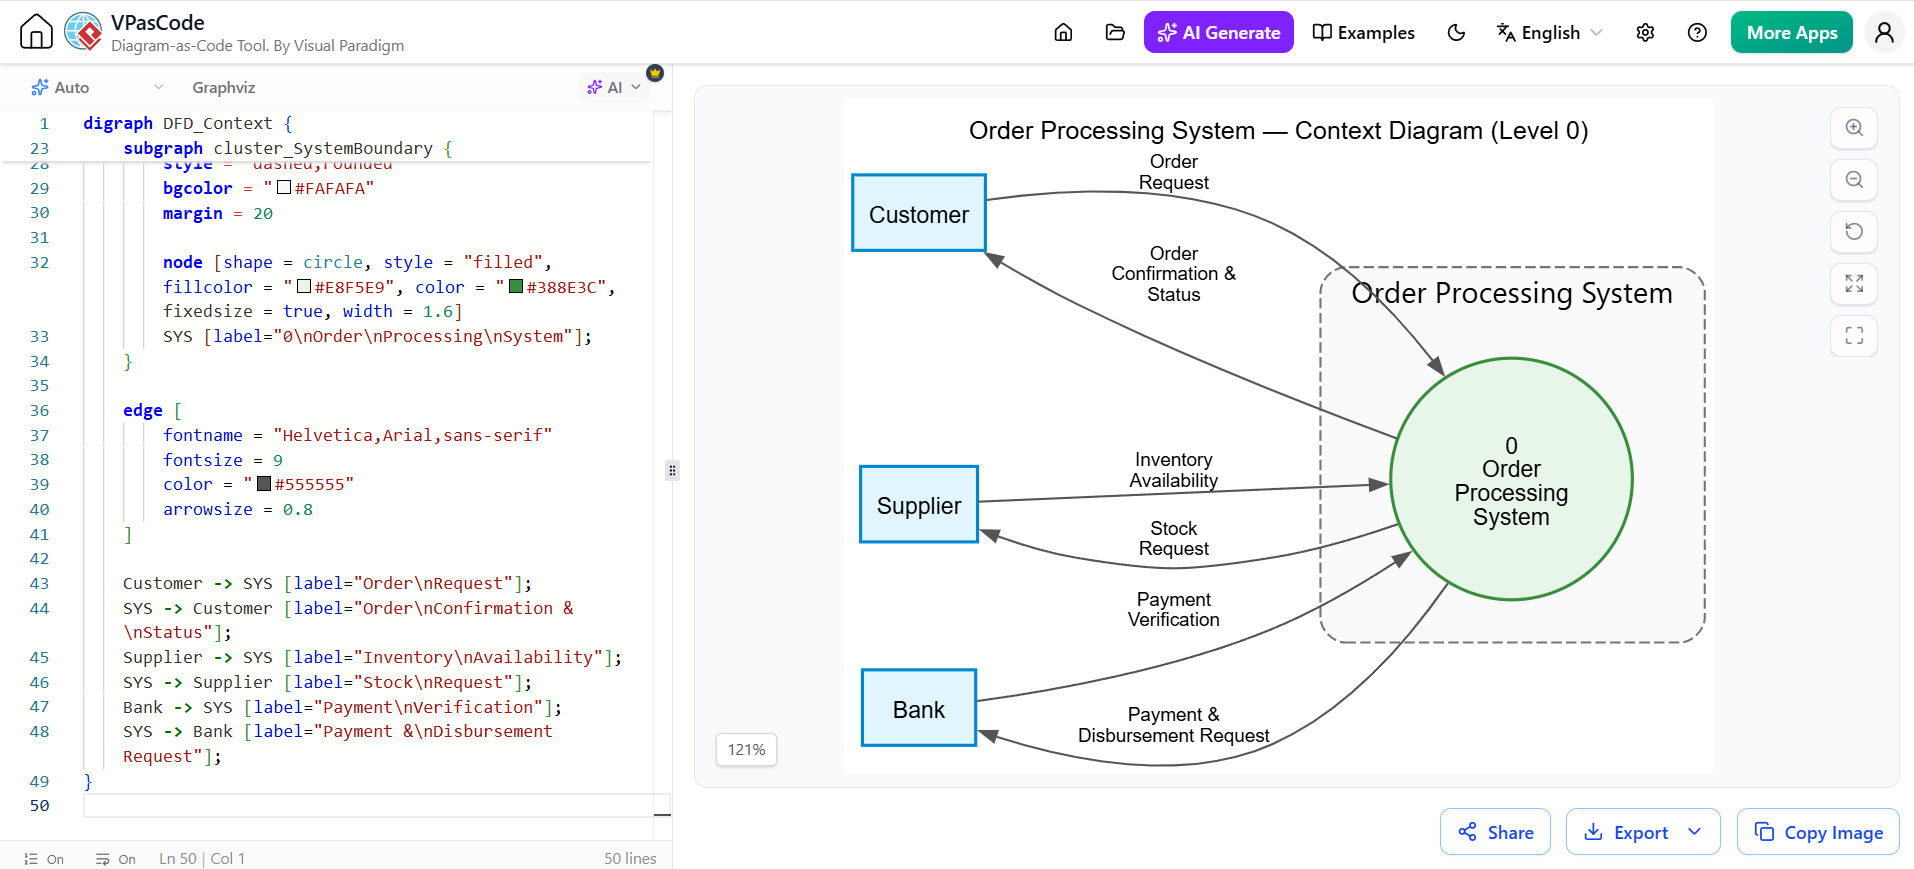Viewport: 1914px width, 869px height.
Task: Click the Ln 50 | Col 1 status text
Action: click(202, 859)
